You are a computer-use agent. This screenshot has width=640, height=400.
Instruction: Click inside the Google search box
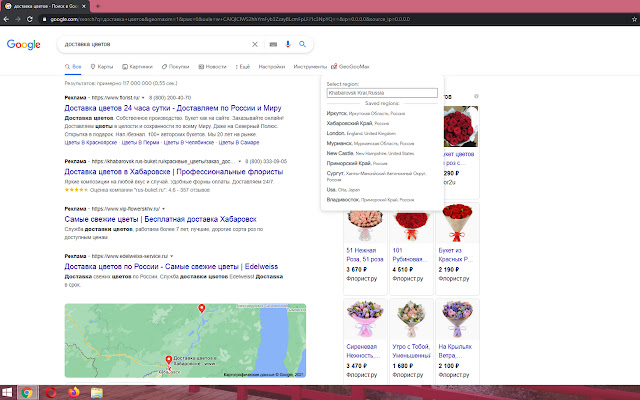point(155,44)
